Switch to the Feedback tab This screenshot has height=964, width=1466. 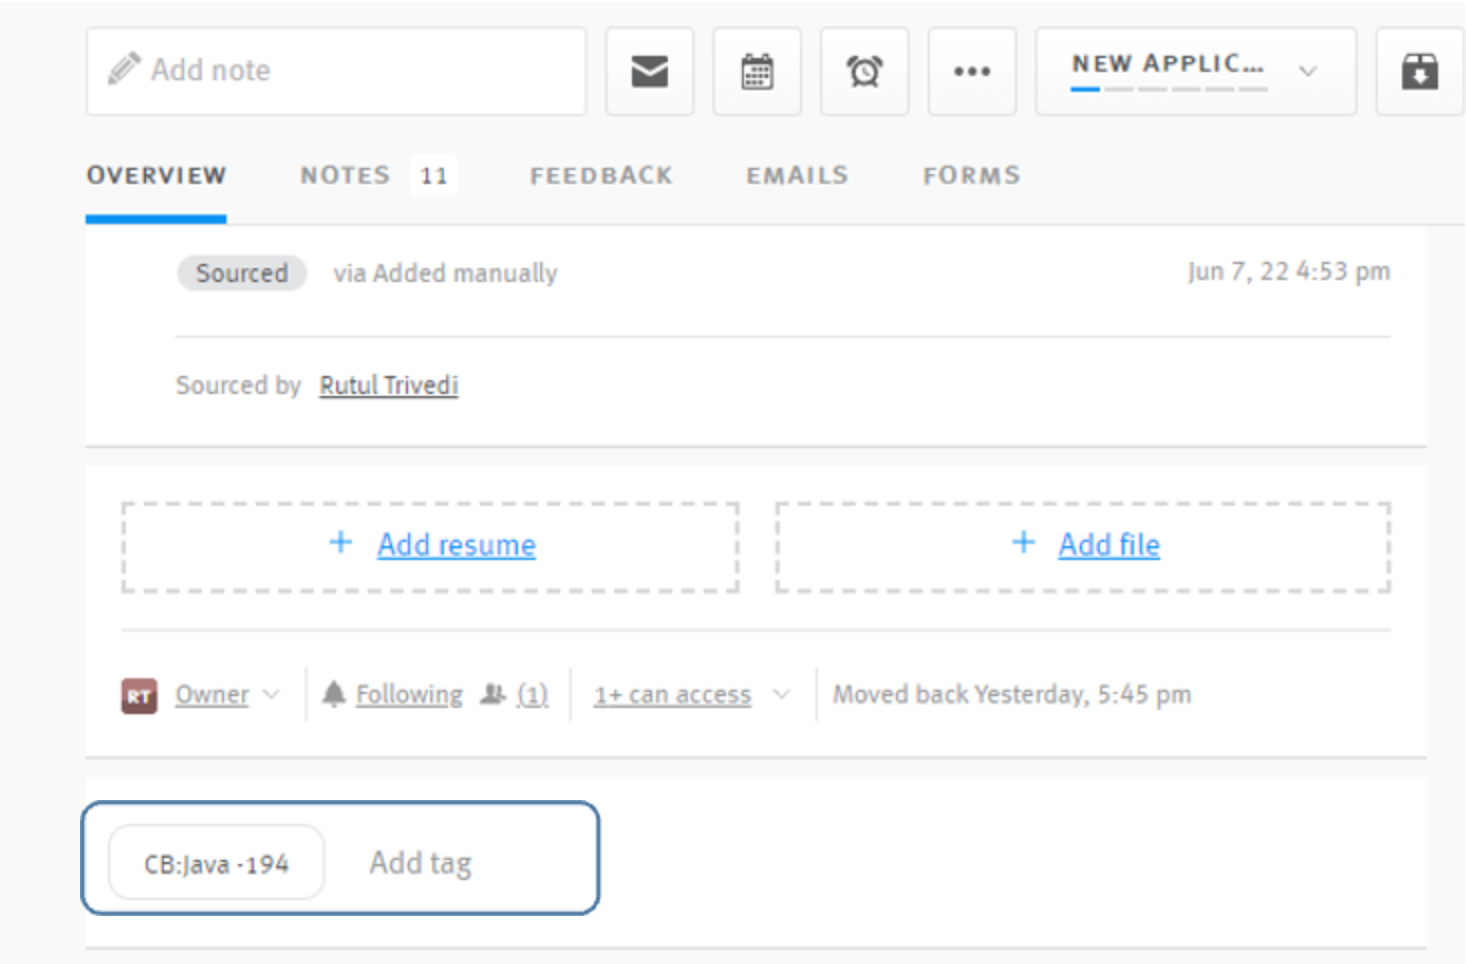pos(600,175)
